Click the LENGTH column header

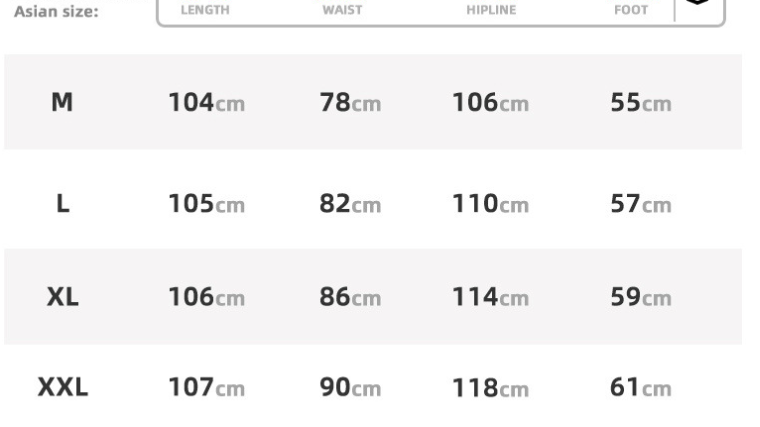pyautogui.click(x=204, y=10)
